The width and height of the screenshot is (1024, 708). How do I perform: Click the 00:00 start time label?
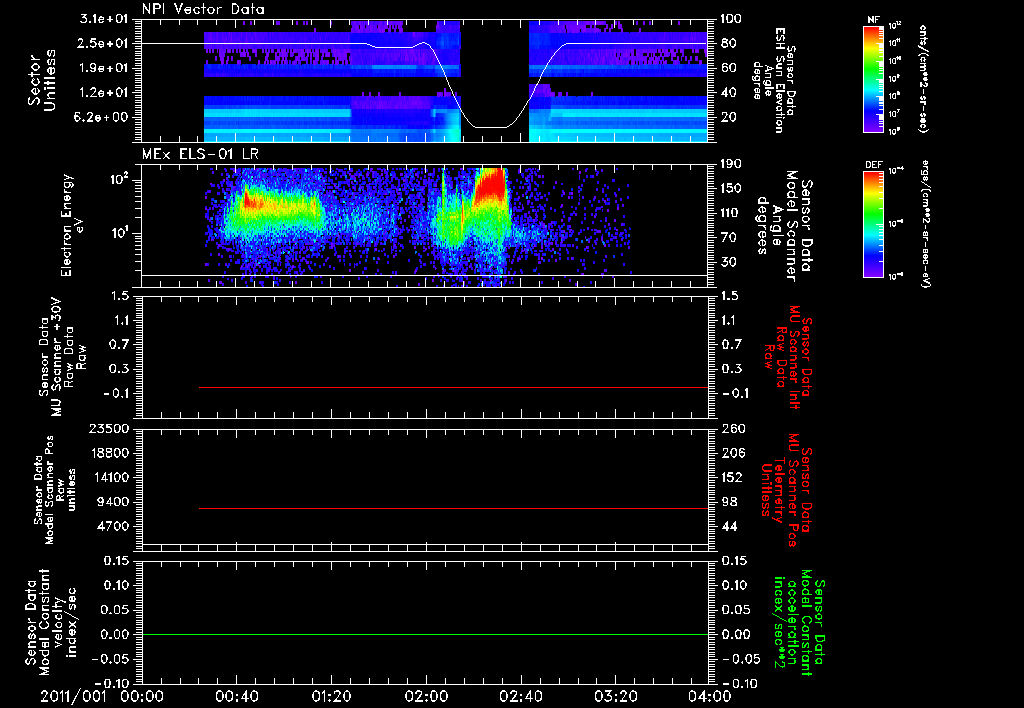142,696
